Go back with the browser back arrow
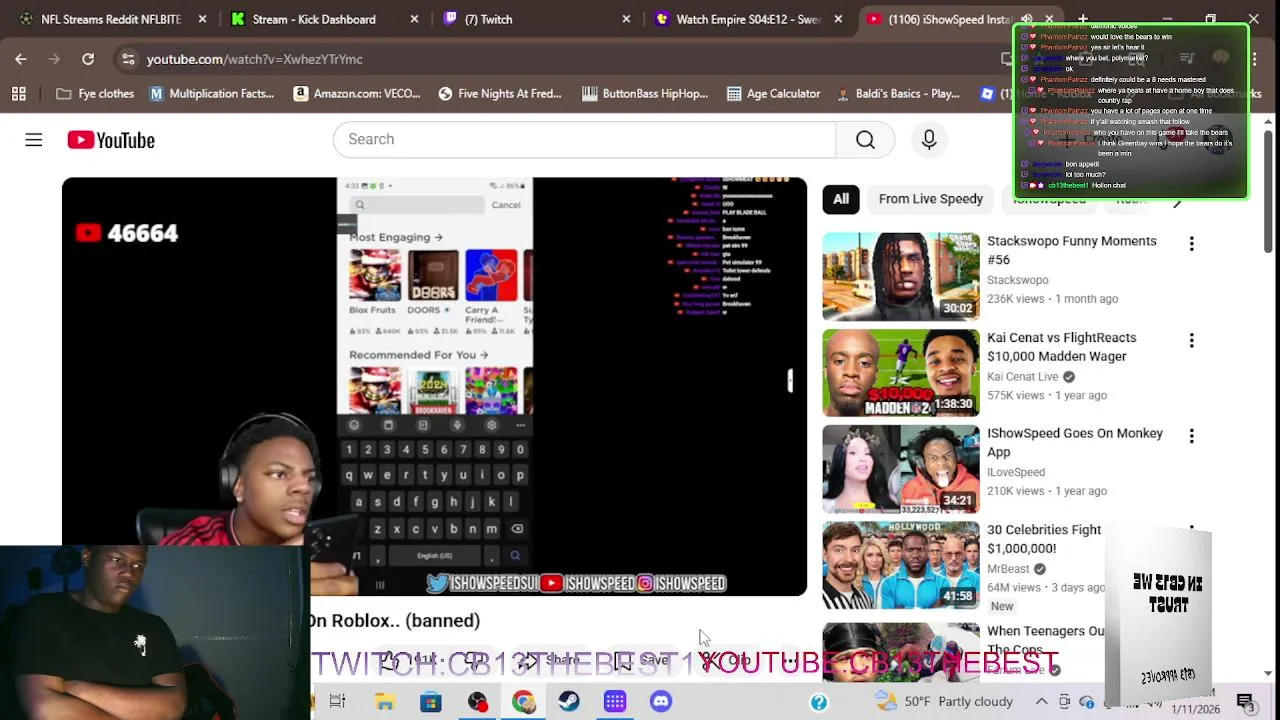This screenshot has width=1280, height=720. tap(21, 59)
